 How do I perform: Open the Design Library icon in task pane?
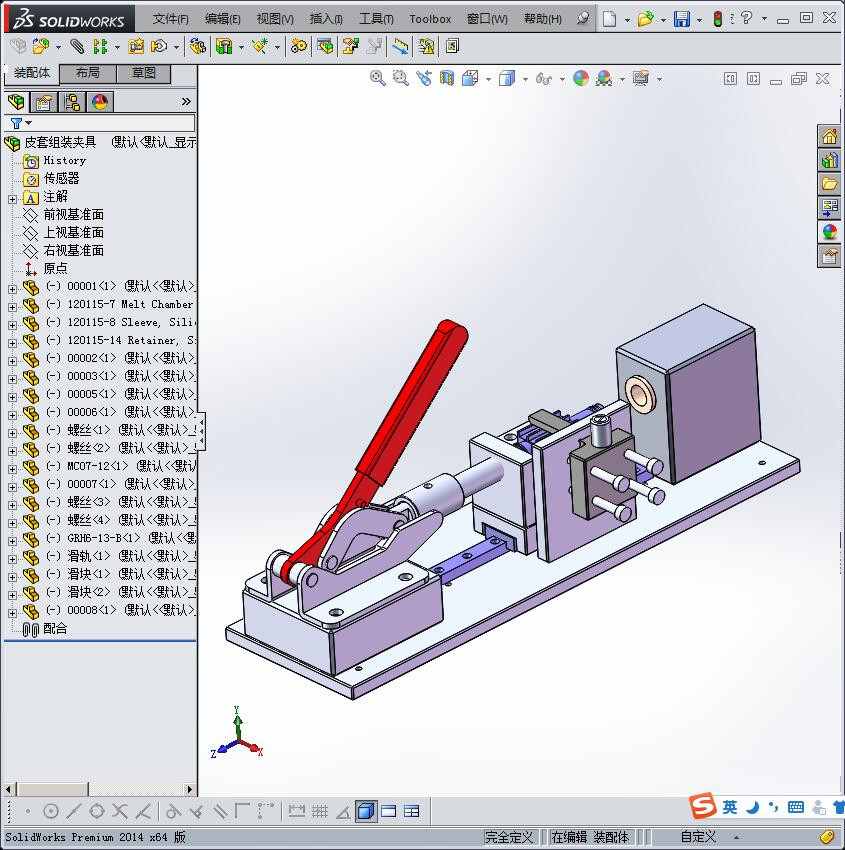(829, 160)
